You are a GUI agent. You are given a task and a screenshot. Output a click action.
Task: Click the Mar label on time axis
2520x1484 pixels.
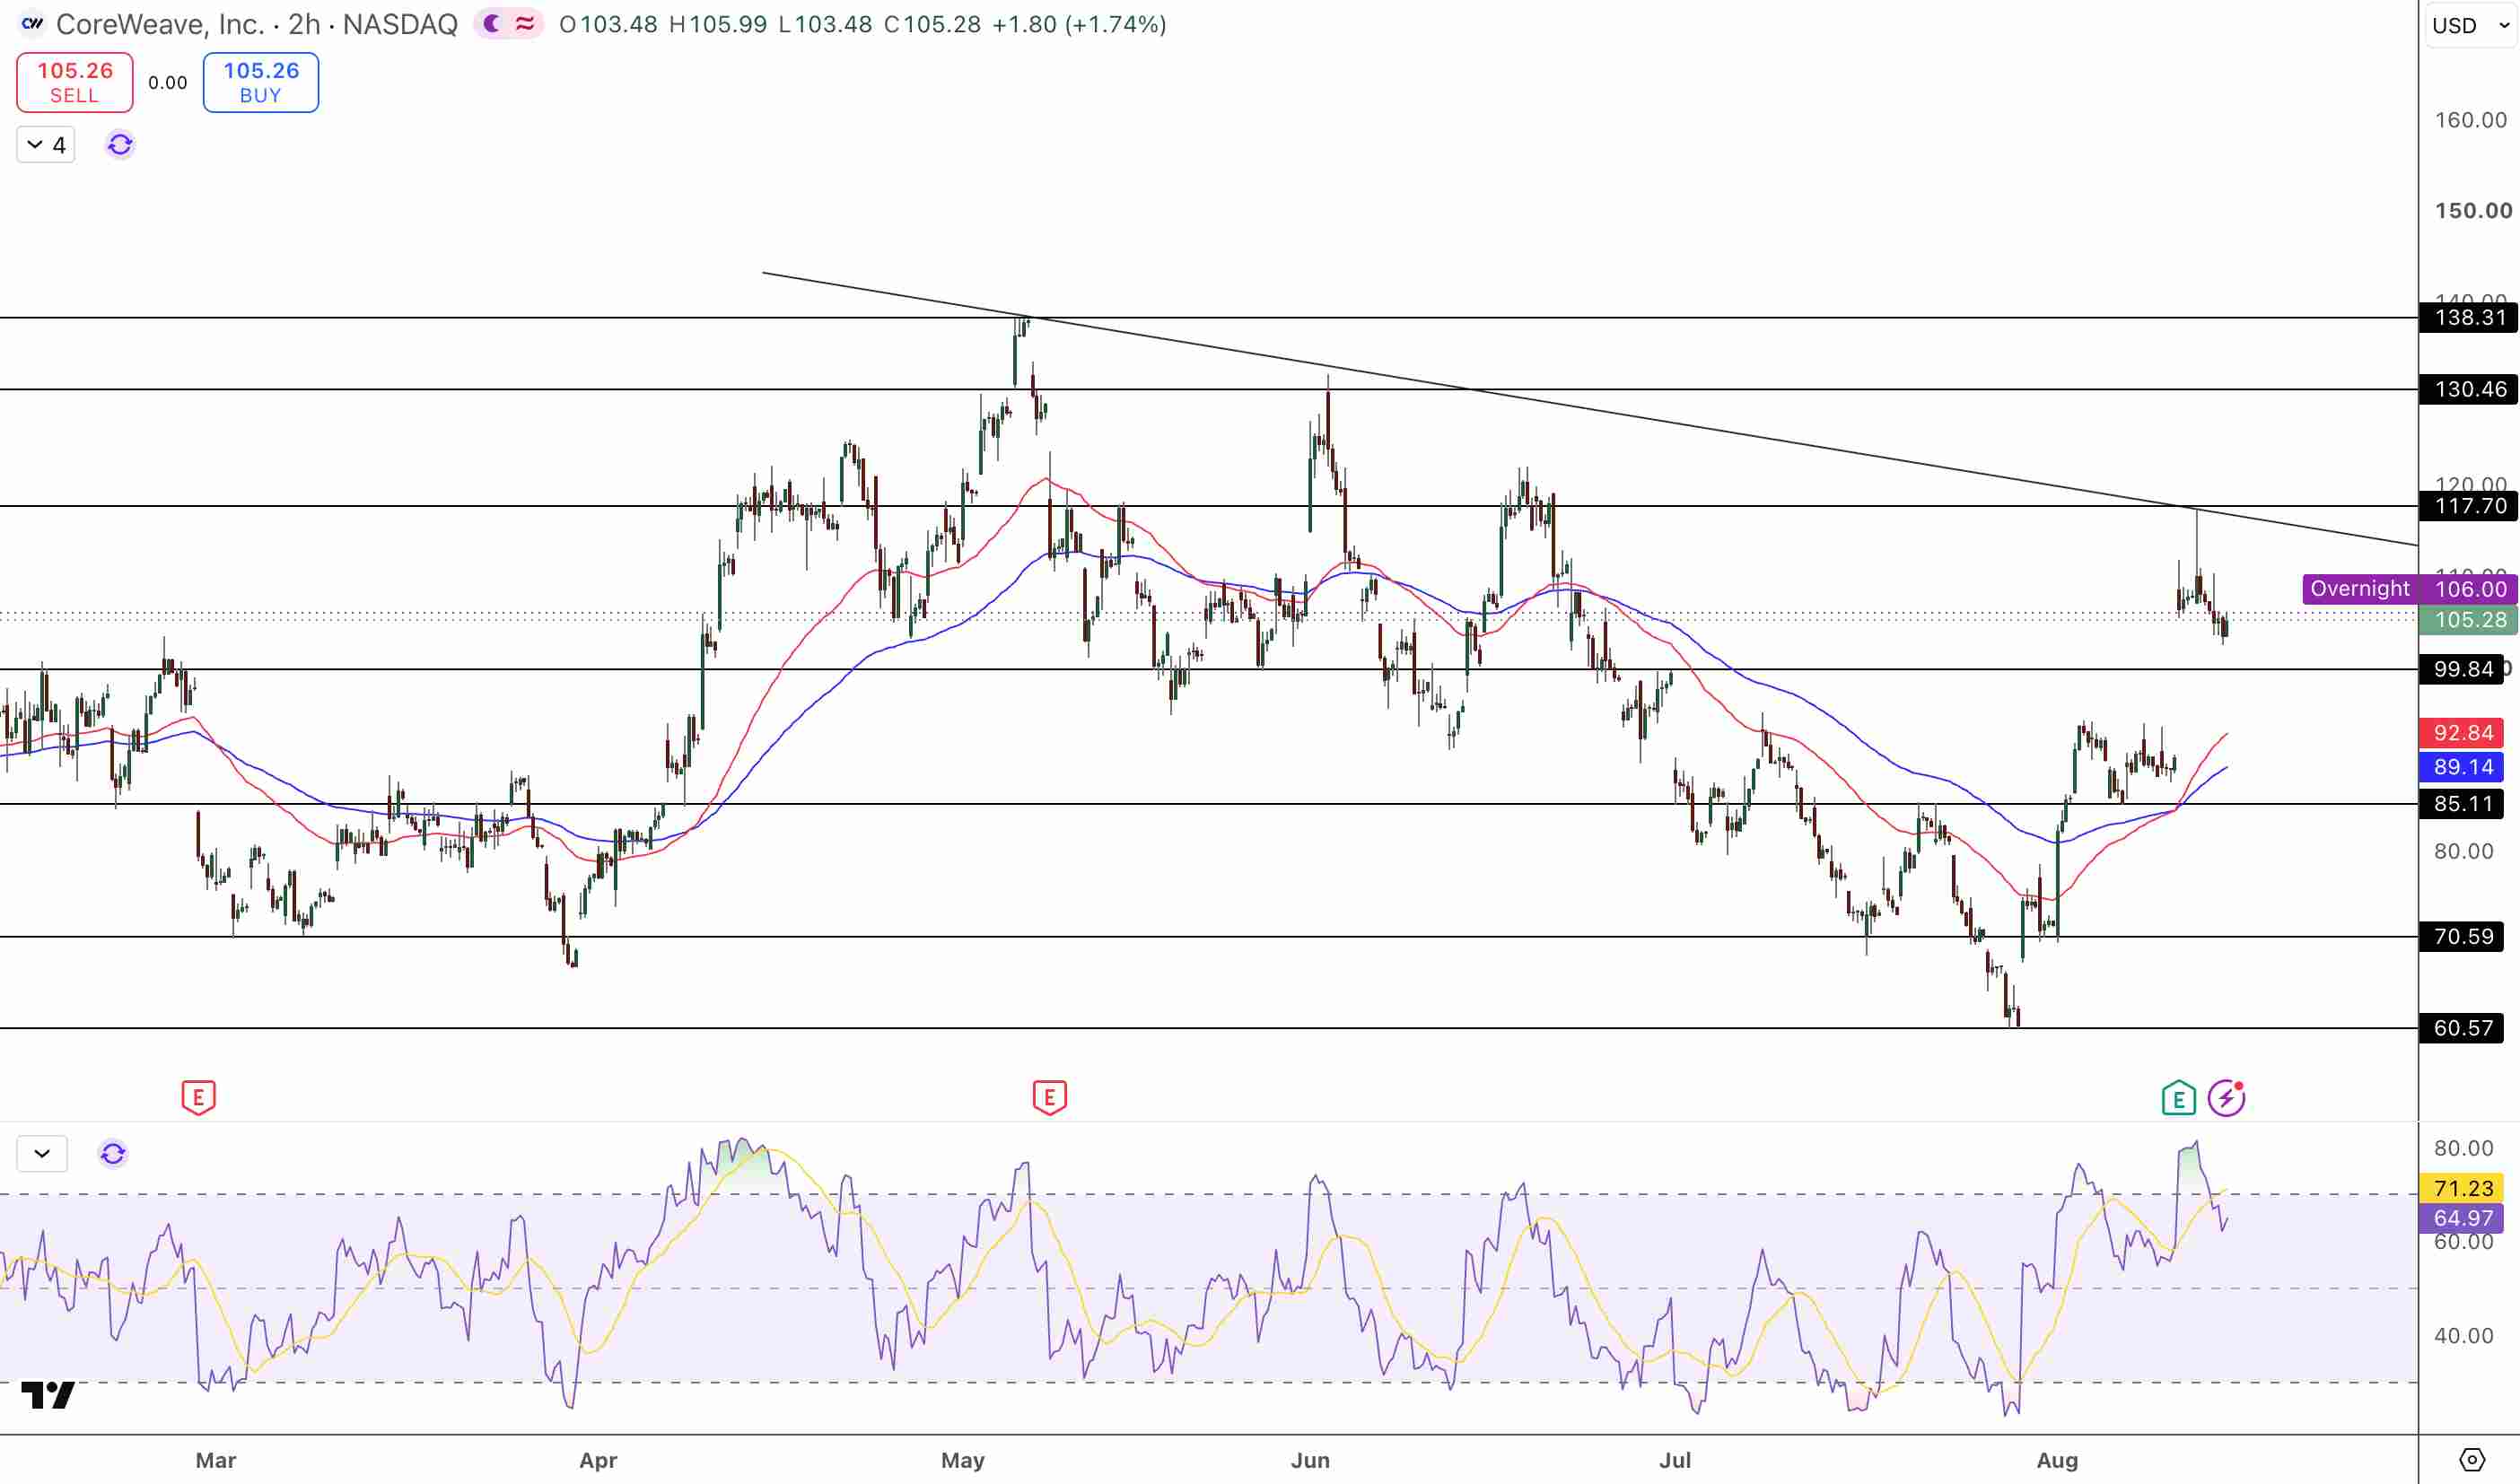click(216, 1460)
